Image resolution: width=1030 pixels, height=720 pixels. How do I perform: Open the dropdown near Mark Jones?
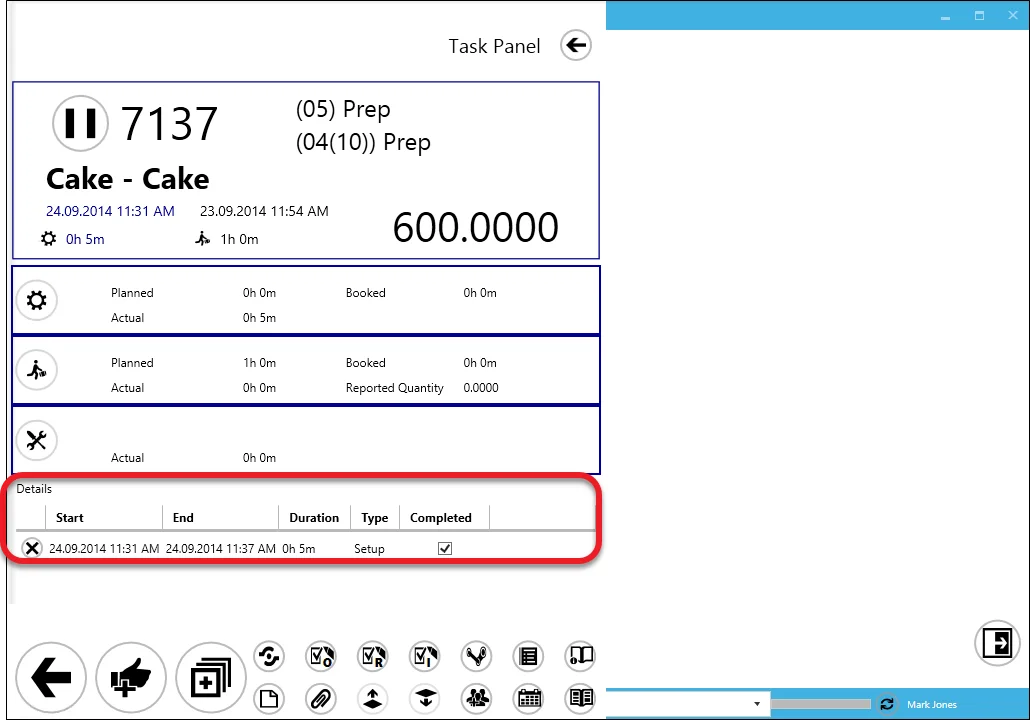click(x=758, y=703)
